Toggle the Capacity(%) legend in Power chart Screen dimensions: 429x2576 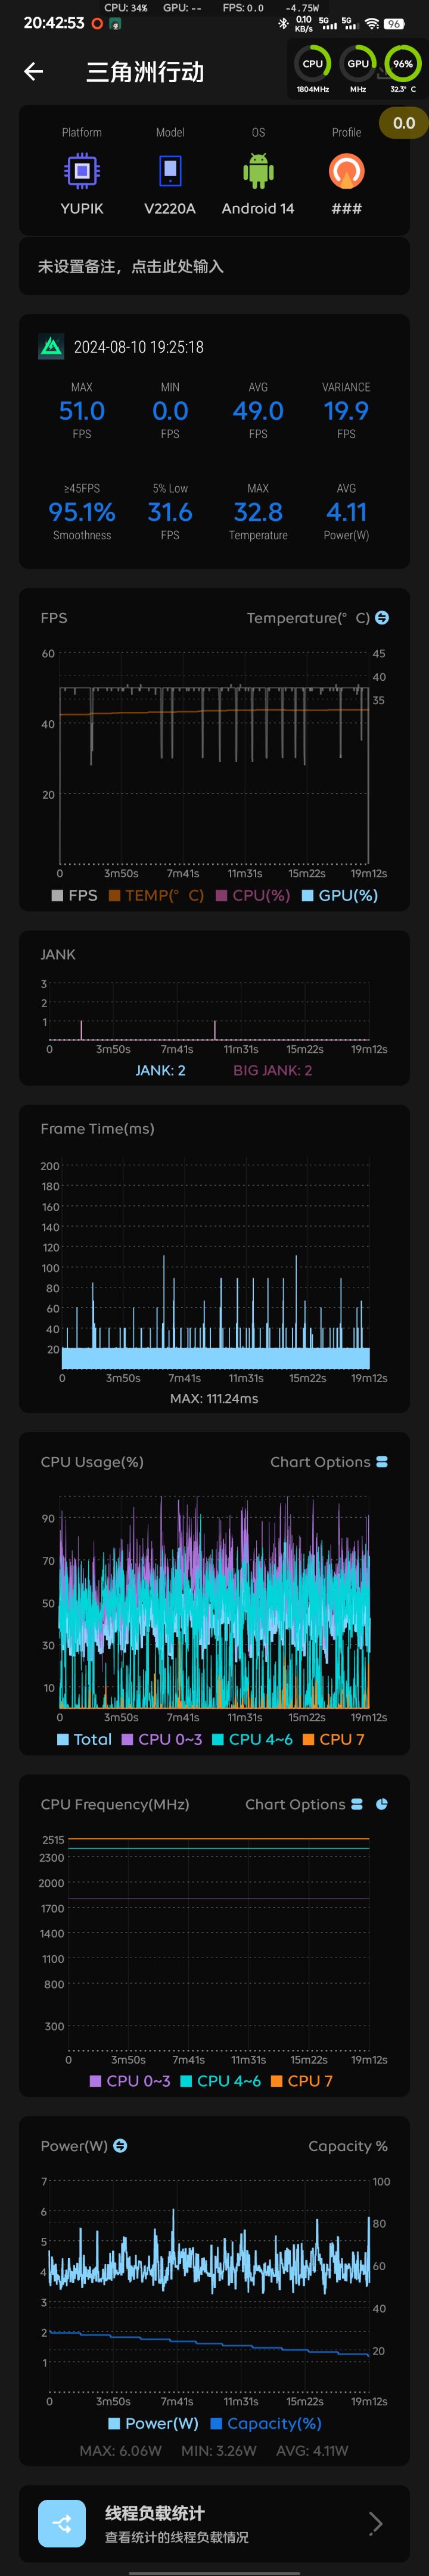tap(266, 2423)
